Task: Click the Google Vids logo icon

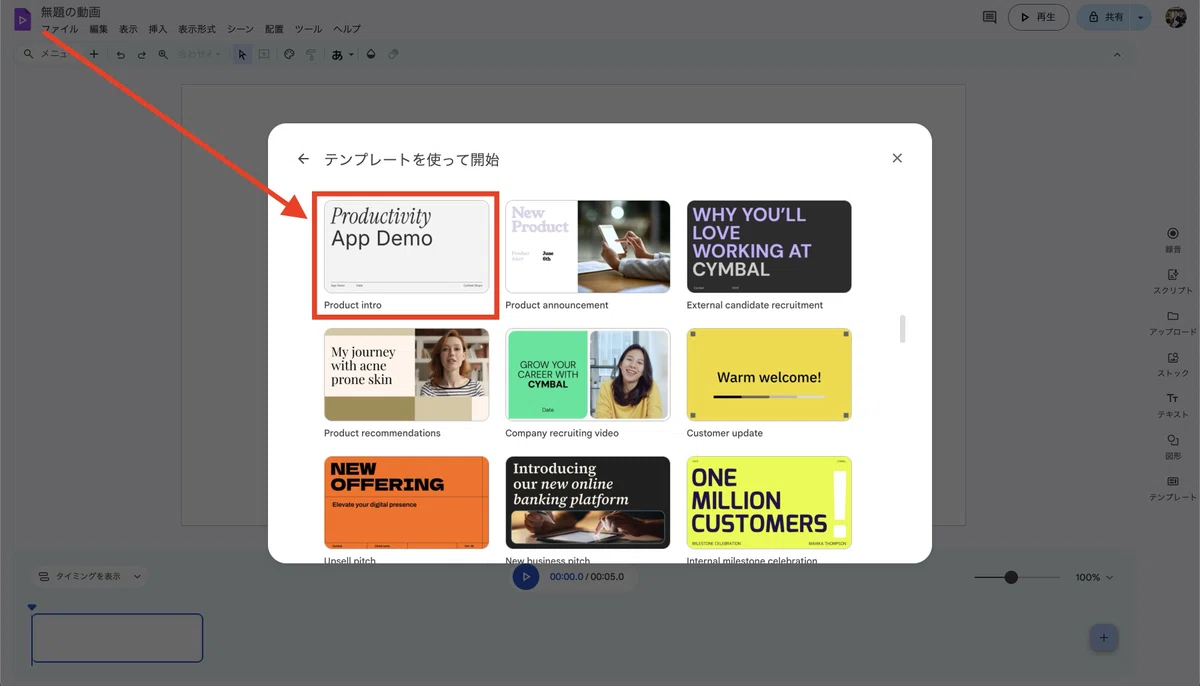Action: tap(22, 19)
